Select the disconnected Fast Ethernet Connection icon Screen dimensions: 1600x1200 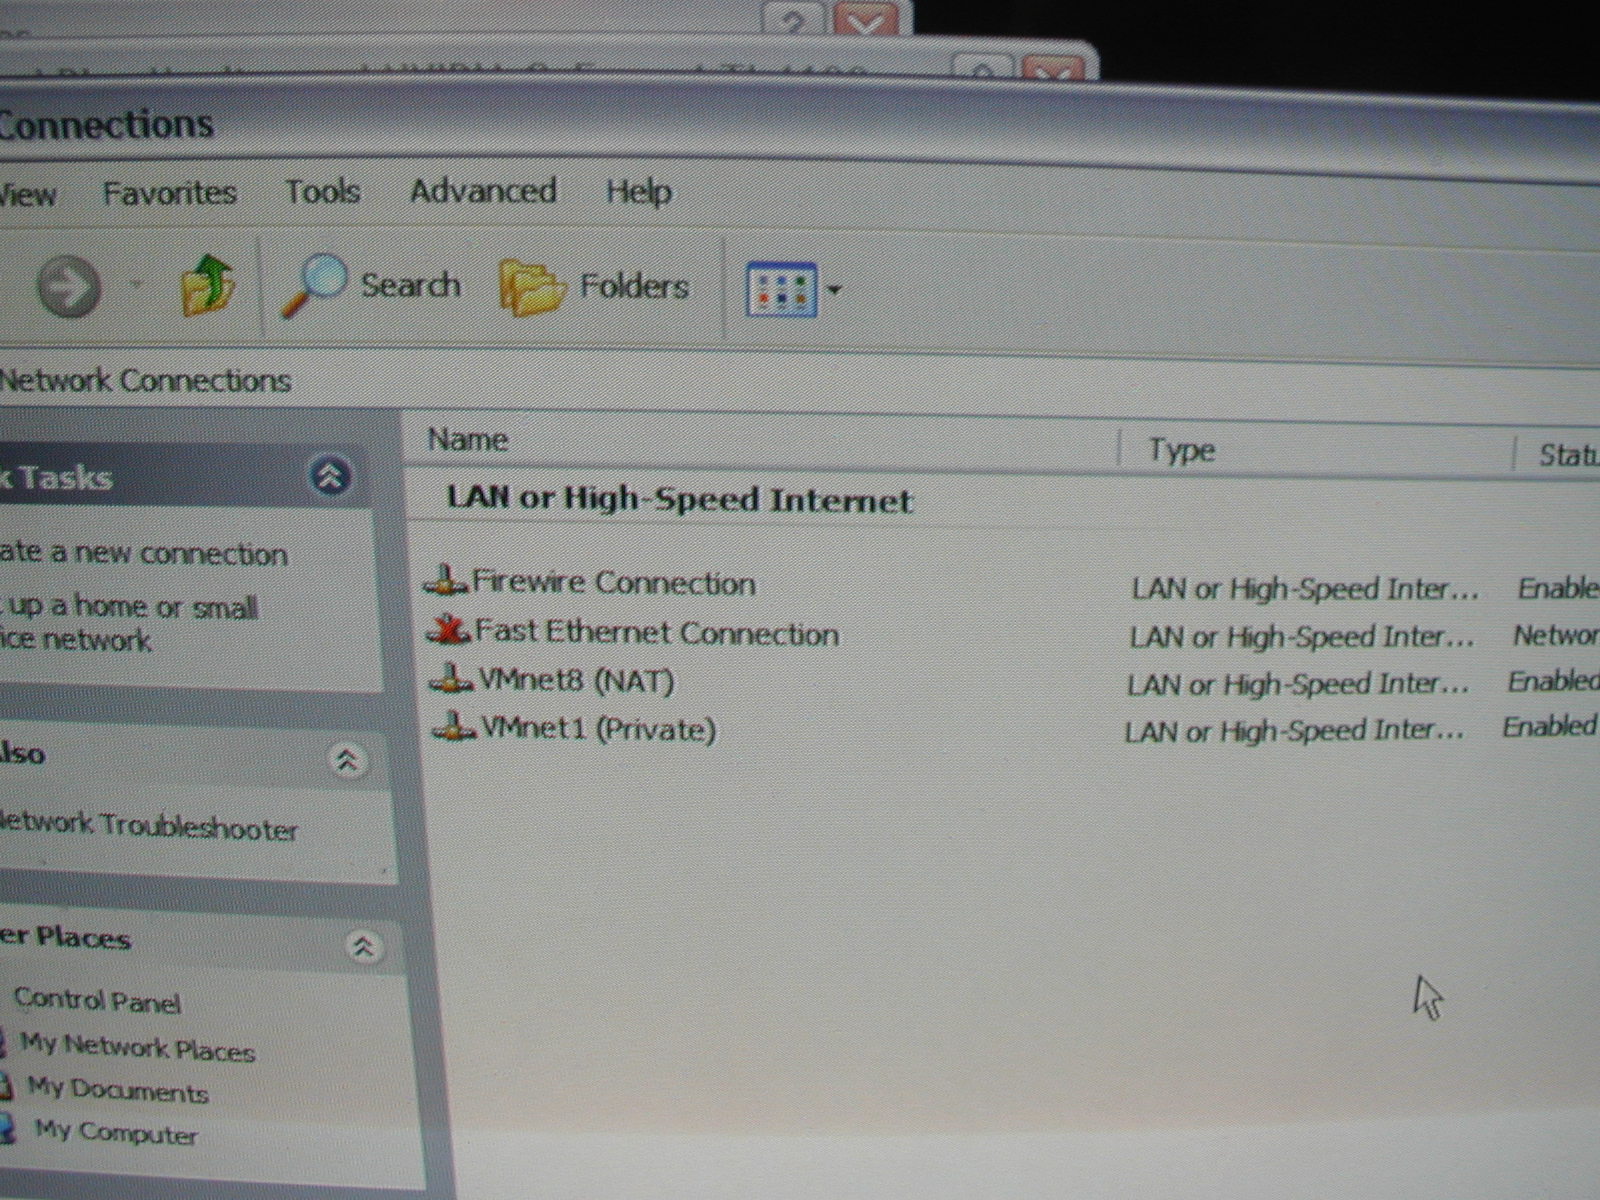(x=448, y=630)
